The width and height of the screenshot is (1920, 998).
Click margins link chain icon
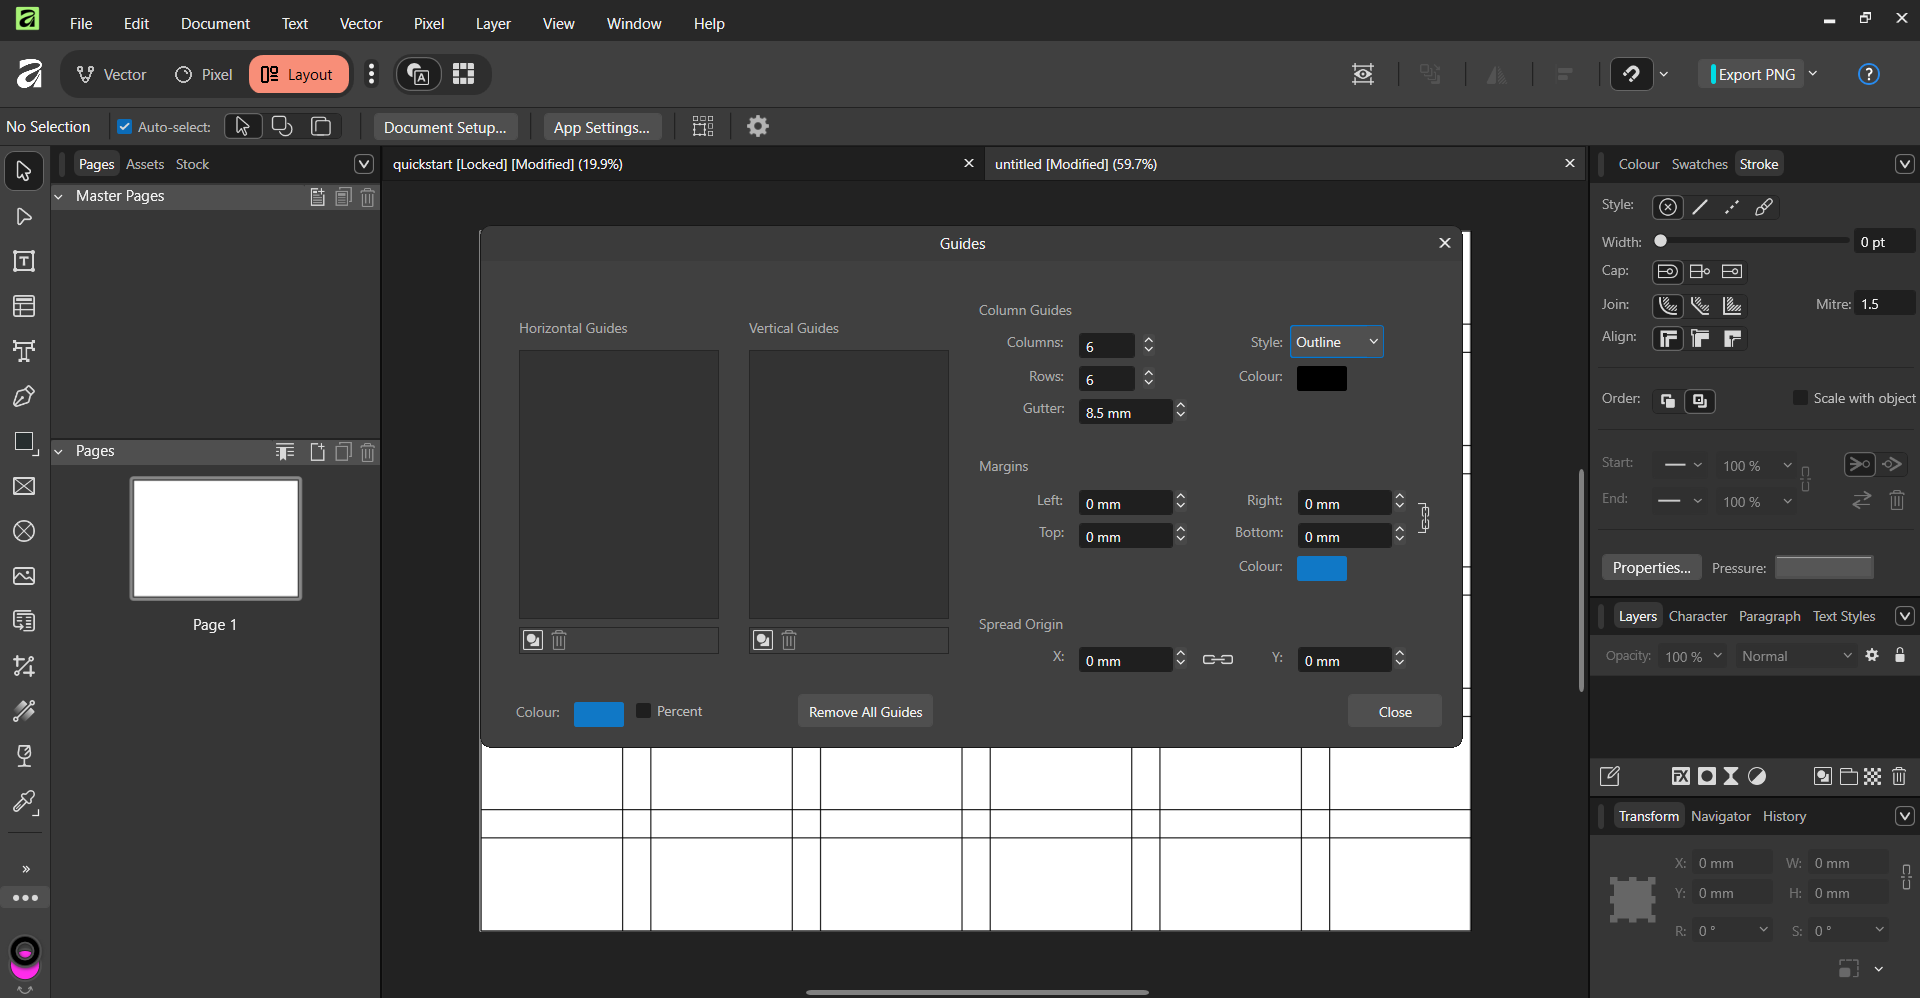1424,518
